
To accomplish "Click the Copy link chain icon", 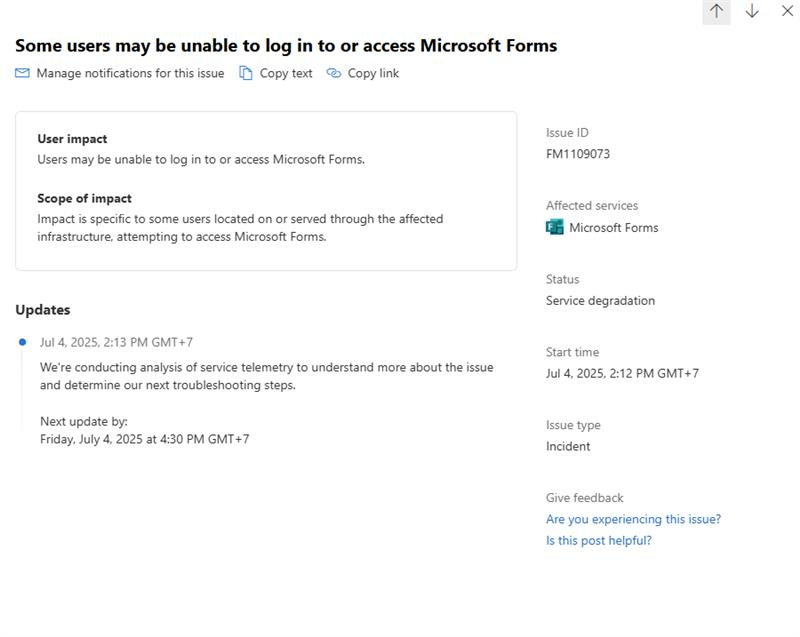I will tap(331, 72).
